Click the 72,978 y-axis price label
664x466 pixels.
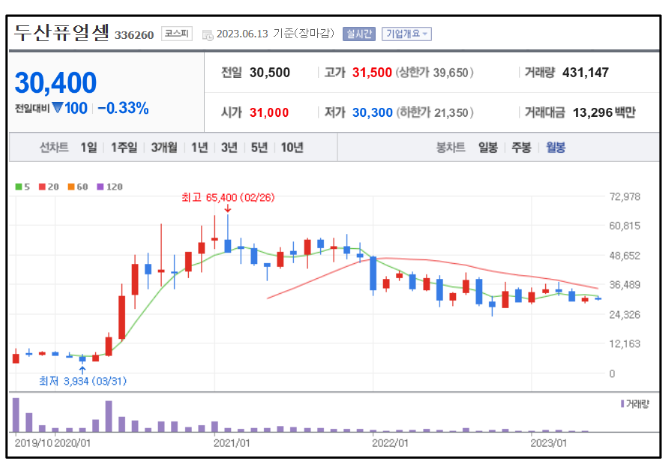(x=625, y=197)
